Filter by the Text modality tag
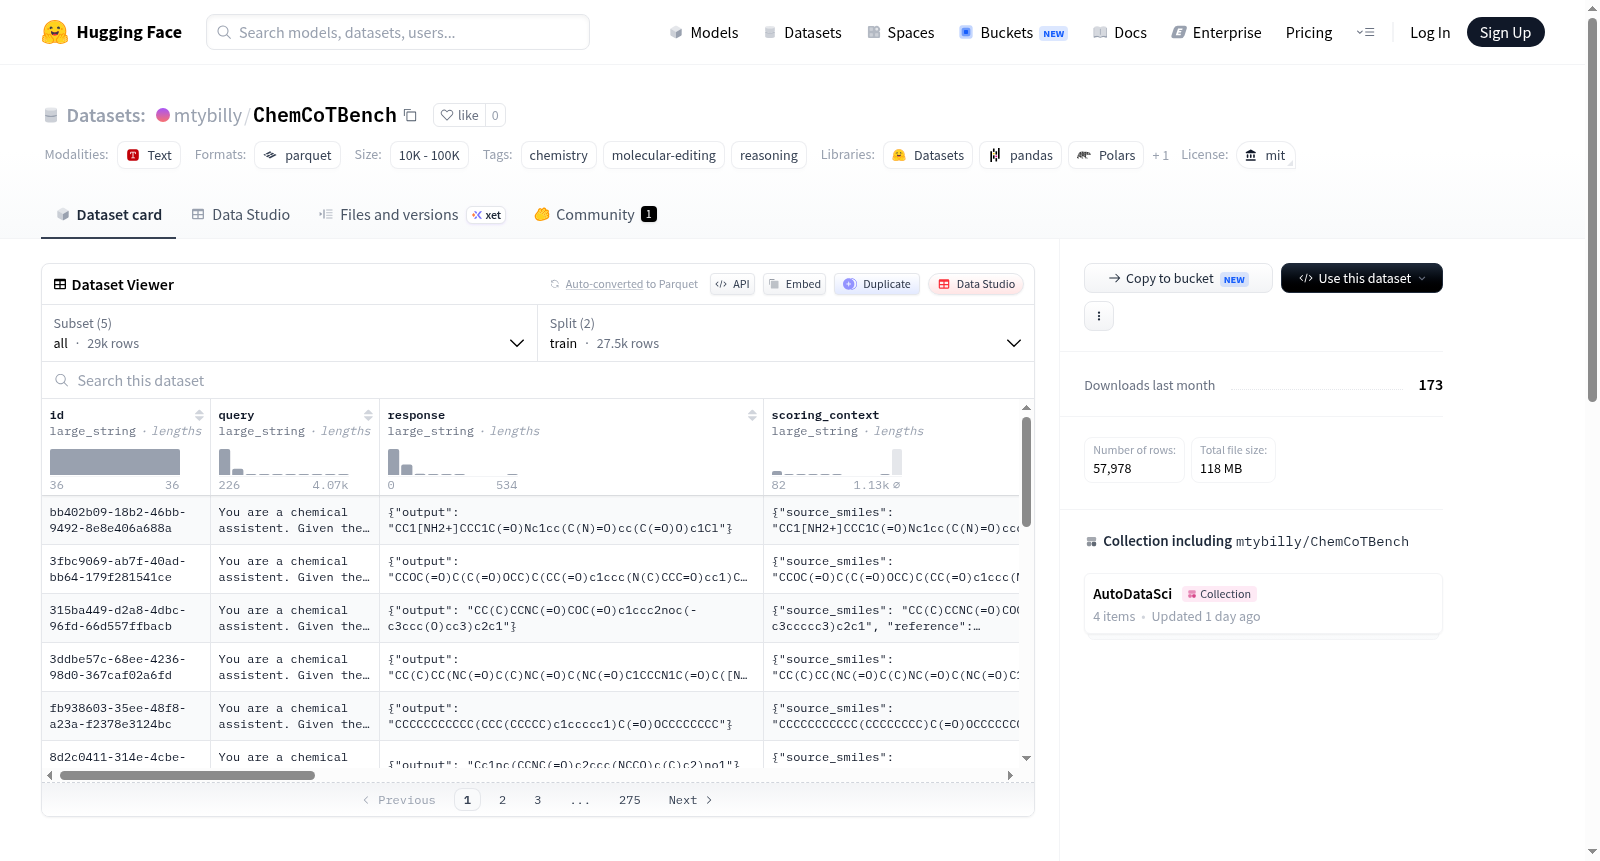 [149, 155]
